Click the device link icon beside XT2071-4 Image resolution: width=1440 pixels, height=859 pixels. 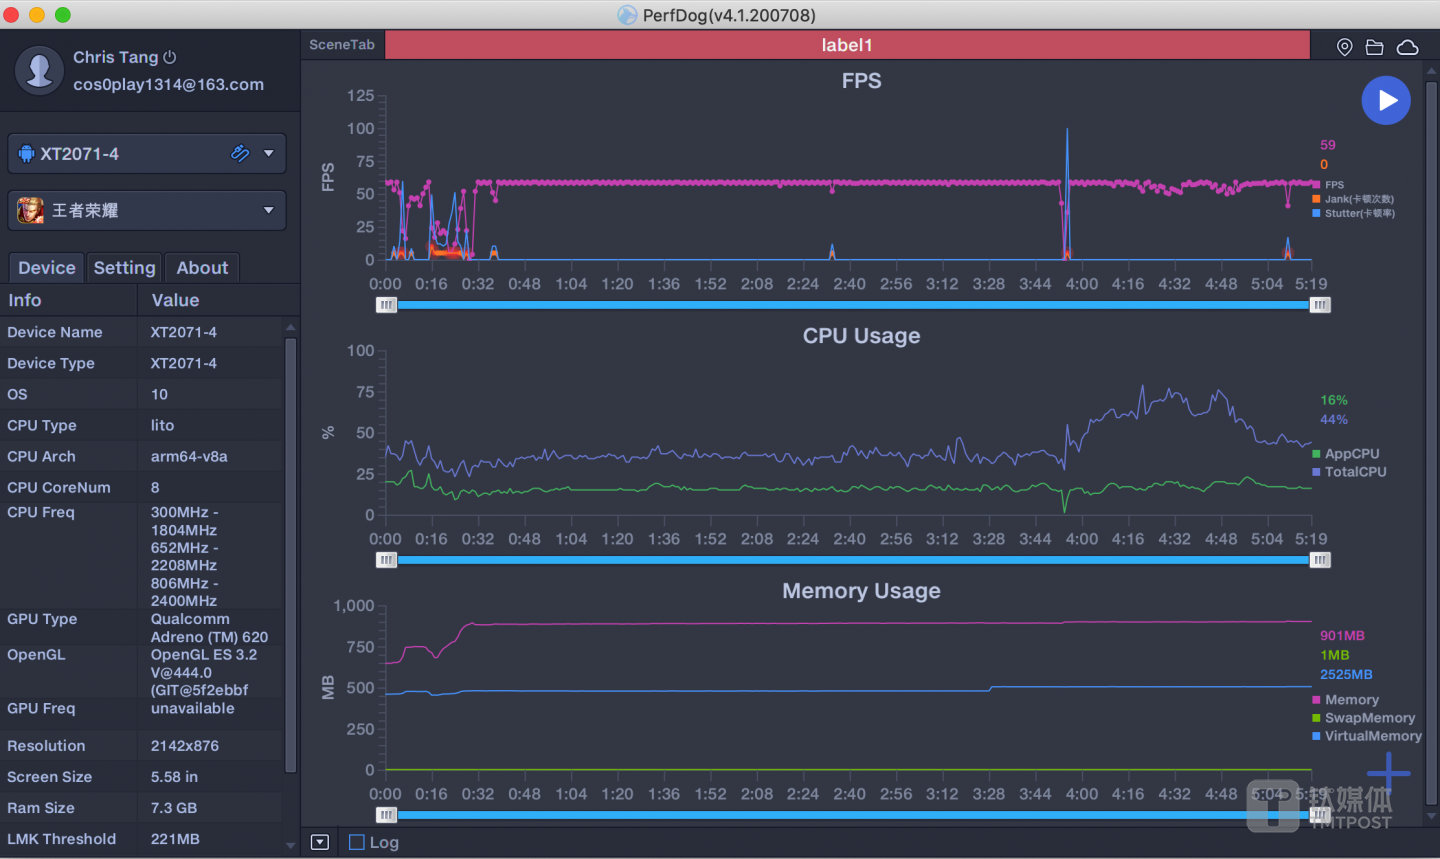pos(240,153)
